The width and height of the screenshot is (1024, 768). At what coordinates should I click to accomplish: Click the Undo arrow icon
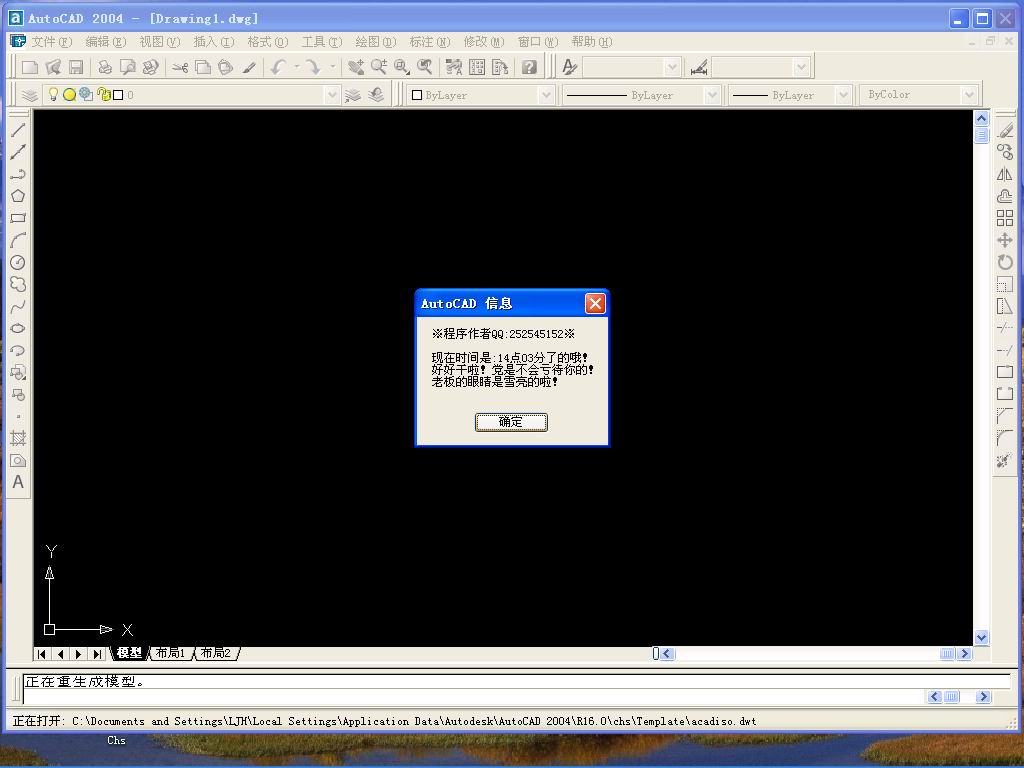279,67
